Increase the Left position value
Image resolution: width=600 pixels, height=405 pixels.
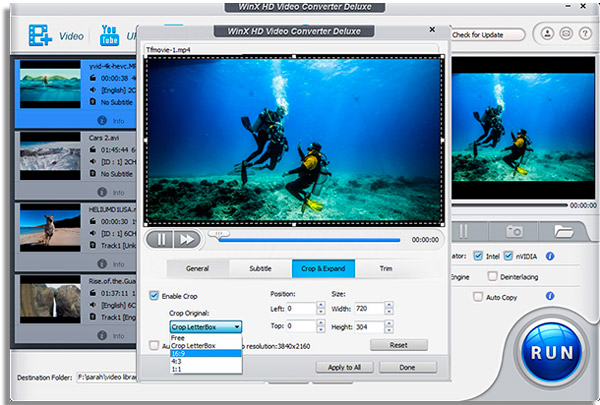click(321, 305)
